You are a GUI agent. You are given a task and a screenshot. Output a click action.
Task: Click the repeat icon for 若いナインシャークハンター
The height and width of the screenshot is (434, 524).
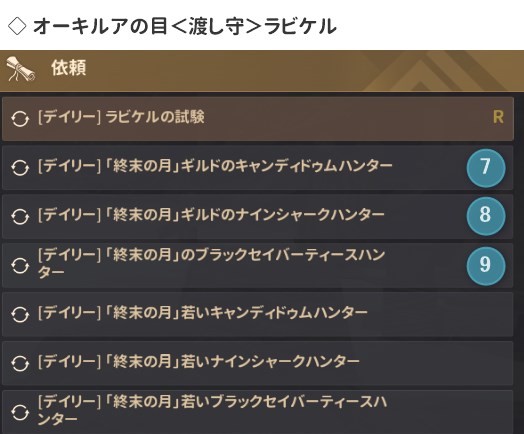[20, 363]
